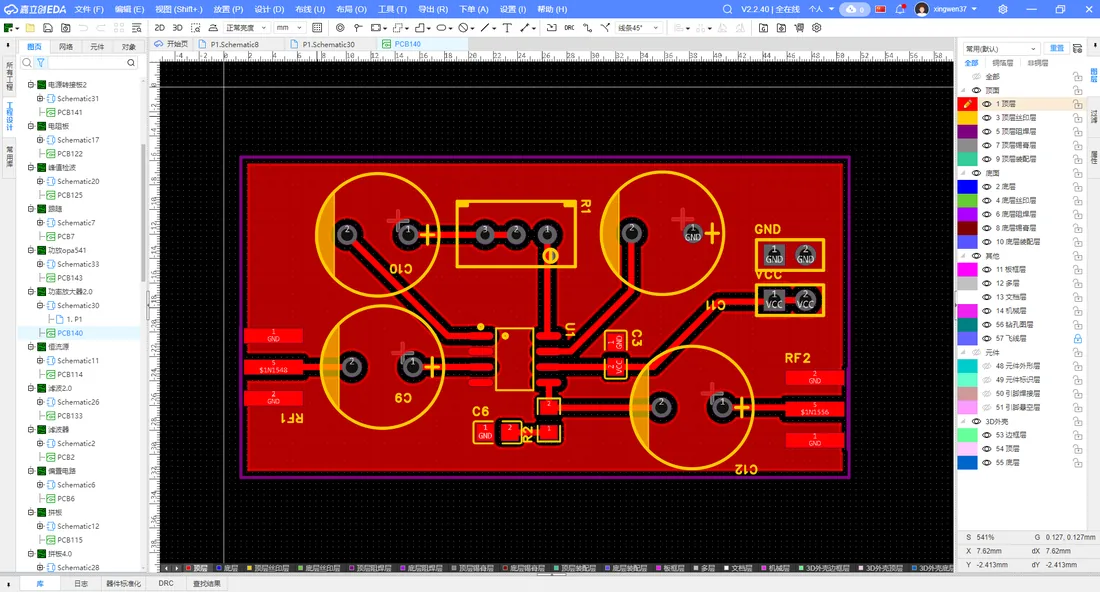This screenshot has height=592, width=1100.
Task: Switch to the P1.Schematic30 tab
Action: pos(328,44)
